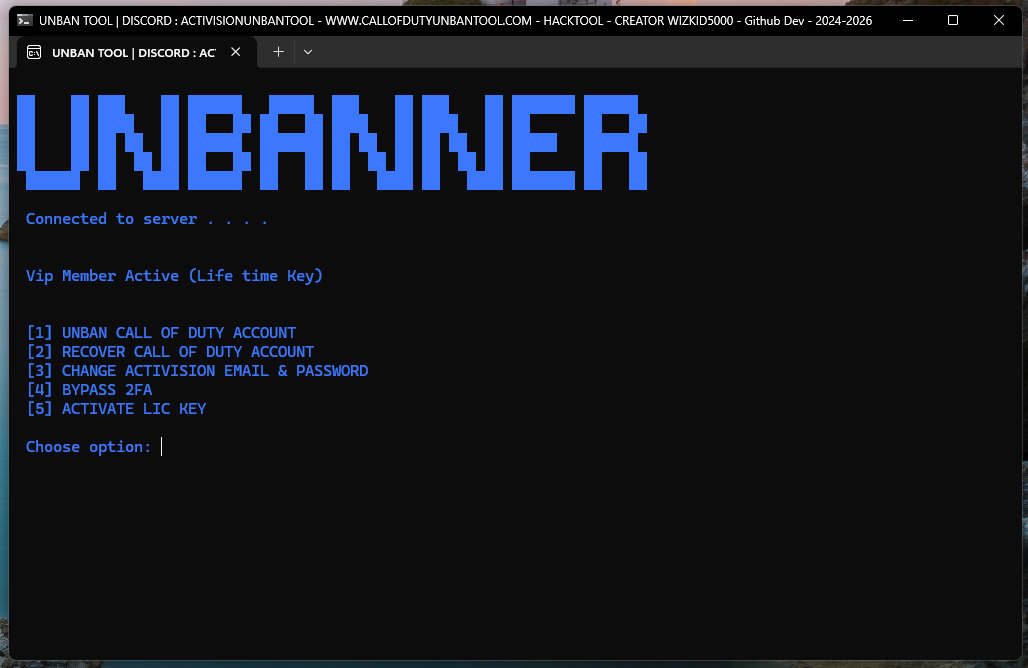Click the '[2] RECOVER CALL OF DUTY ACCOUNT' line

[170, 352]
